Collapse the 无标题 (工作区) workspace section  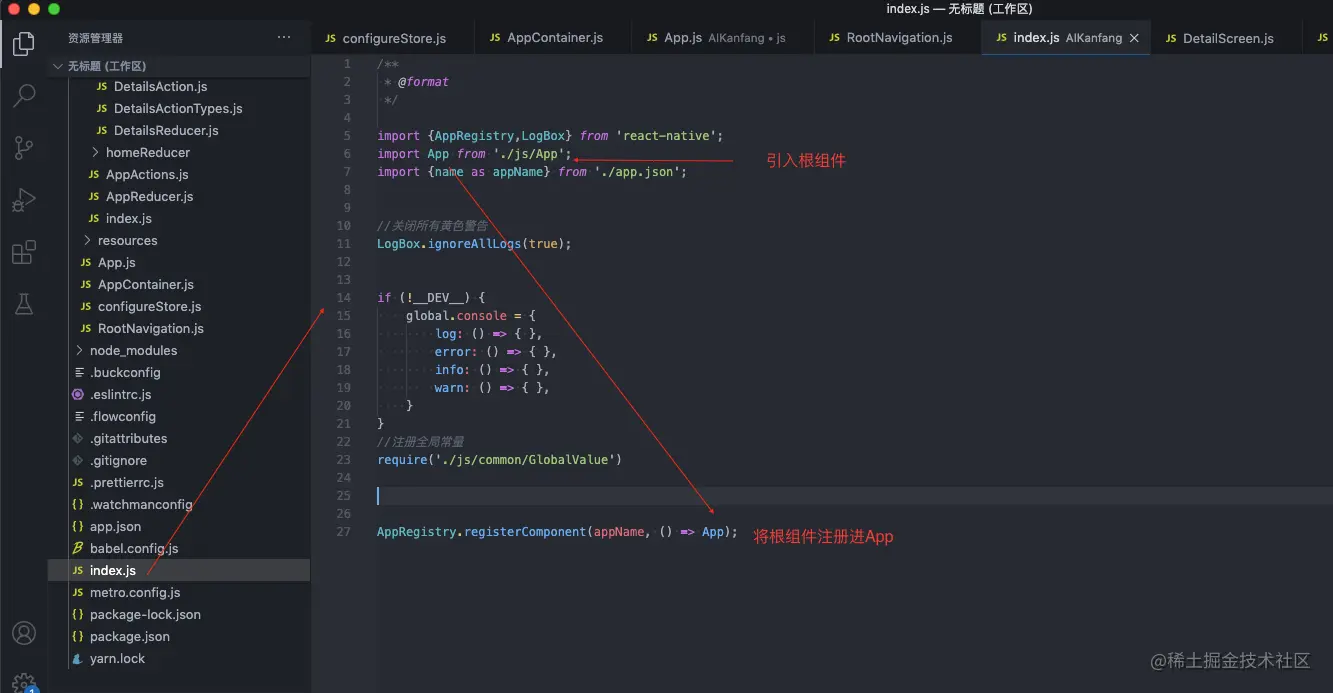tap(180, 66)
